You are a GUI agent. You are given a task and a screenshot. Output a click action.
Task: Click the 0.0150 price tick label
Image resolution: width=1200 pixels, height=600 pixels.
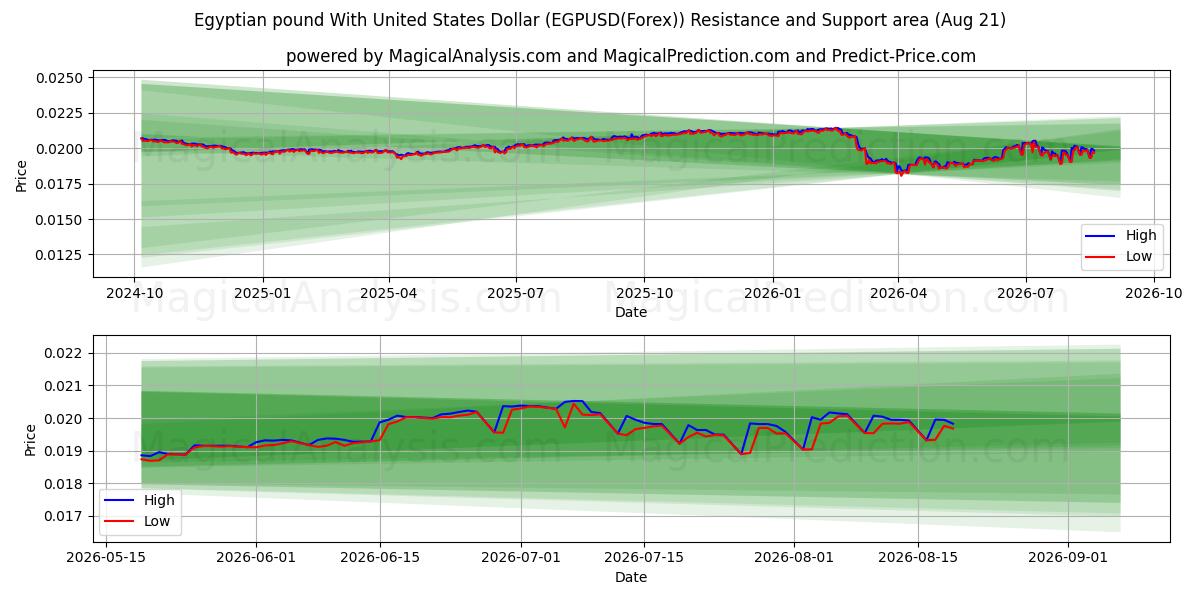coord(62,220)
